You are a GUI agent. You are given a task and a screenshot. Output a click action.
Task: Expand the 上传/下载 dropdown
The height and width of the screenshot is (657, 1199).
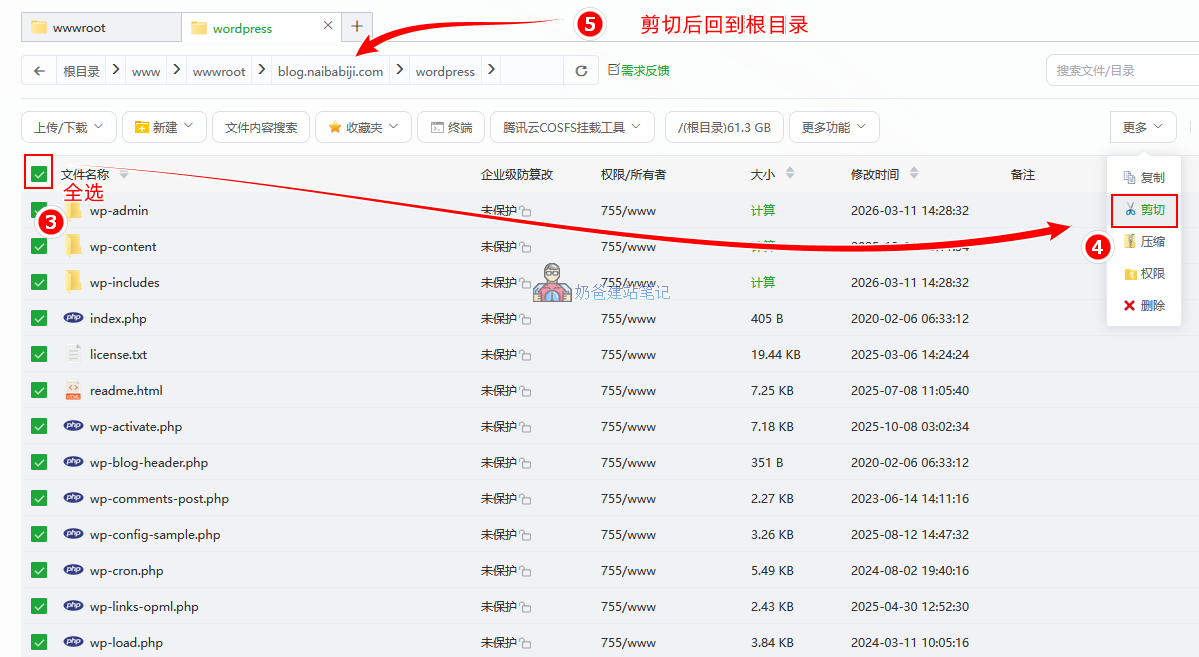69,127
